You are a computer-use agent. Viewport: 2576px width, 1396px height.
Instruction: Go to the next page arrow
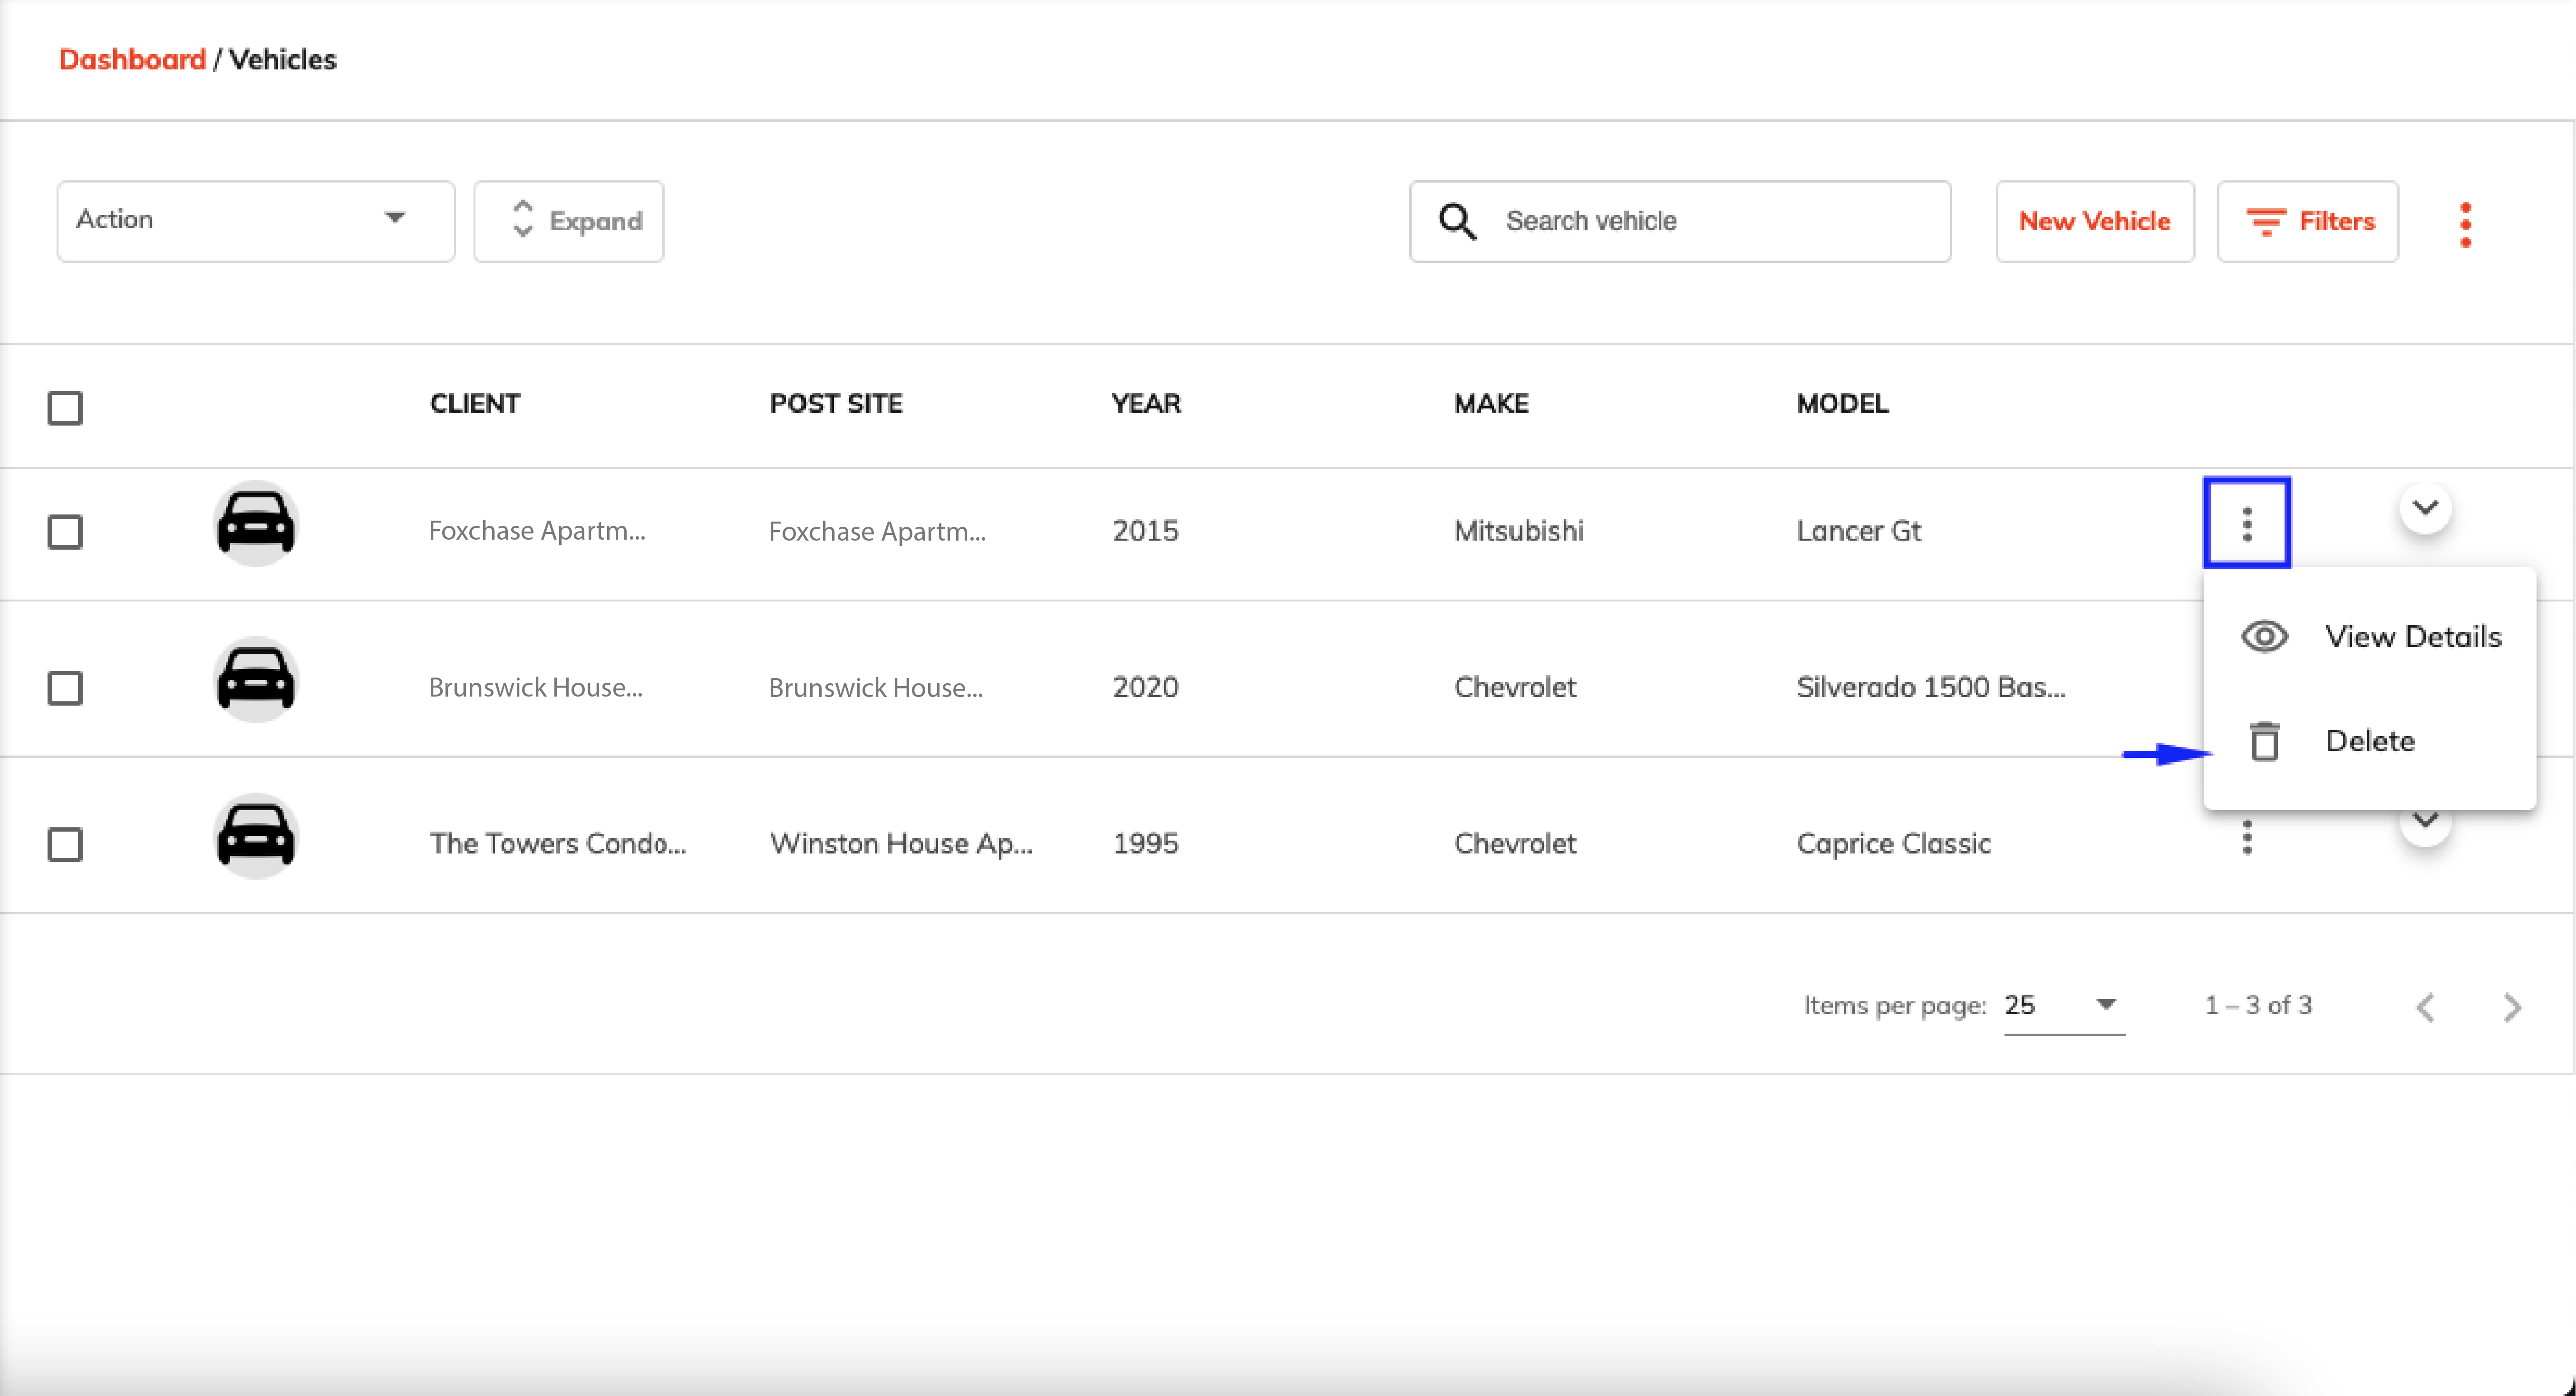tap(2511, 1007)
